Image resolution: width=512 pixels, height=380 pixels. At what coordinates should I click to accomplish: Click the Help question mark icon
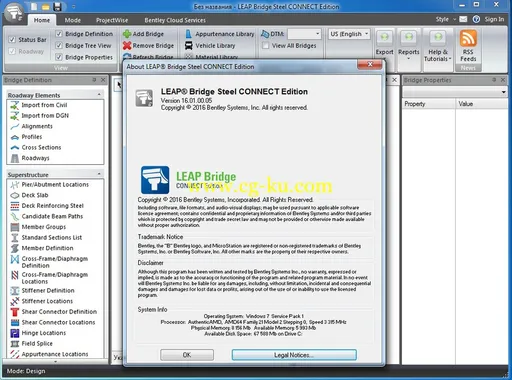476,19
